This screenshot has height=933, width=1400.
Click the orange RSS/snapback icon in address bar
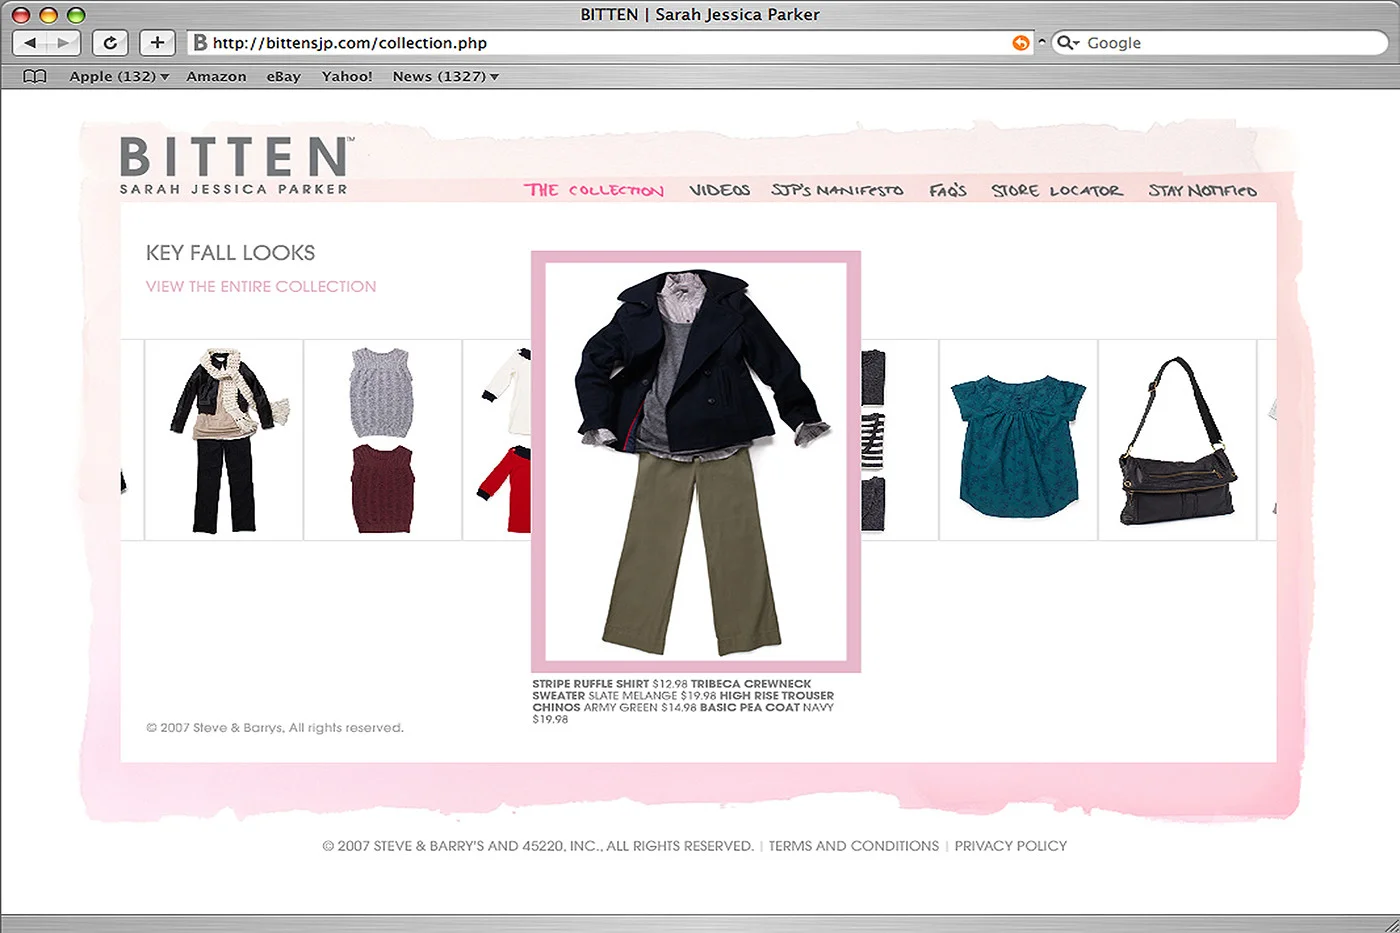coord(1020,43)
